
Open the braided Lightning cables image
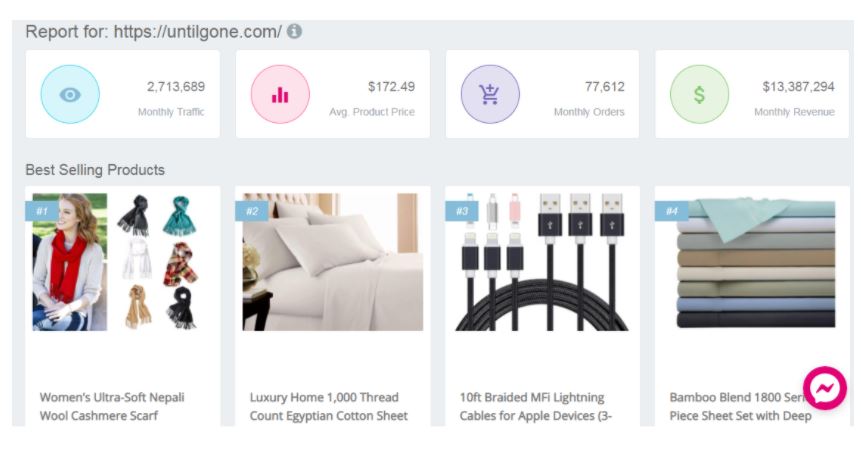(542, 262)
